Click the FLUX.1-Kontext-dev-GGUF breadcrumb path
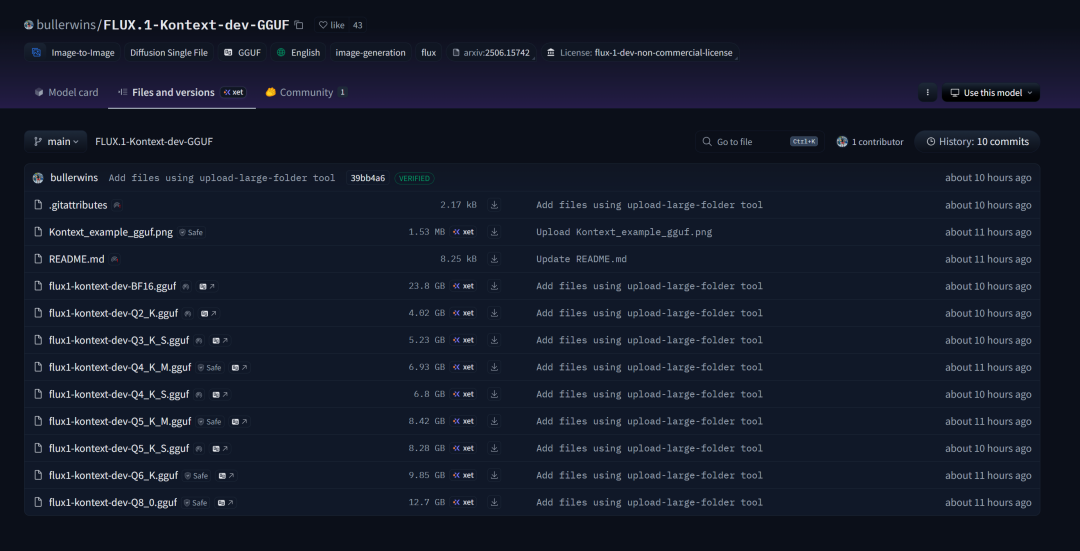1080x551 pixels. click(154, 141)
